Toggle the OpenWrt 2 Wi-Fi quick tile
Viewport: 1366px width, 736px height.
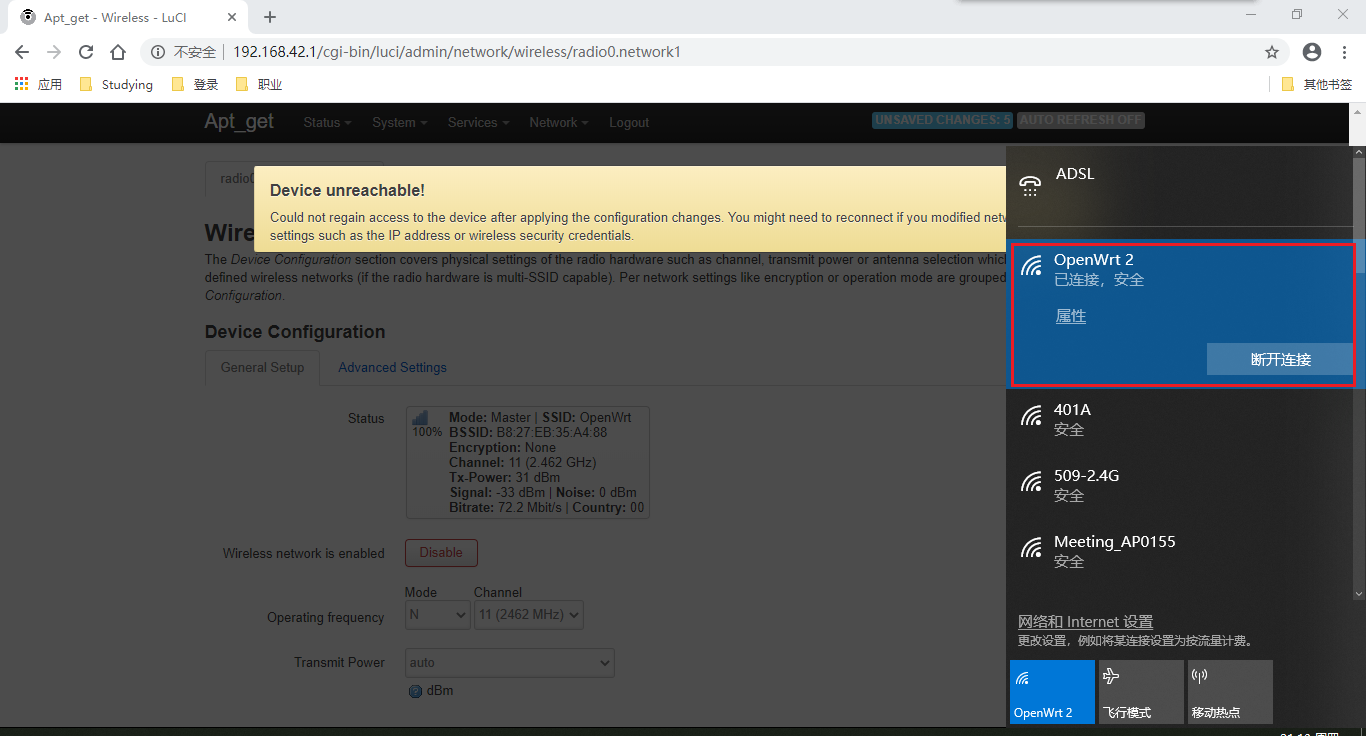pos(1052,692)
